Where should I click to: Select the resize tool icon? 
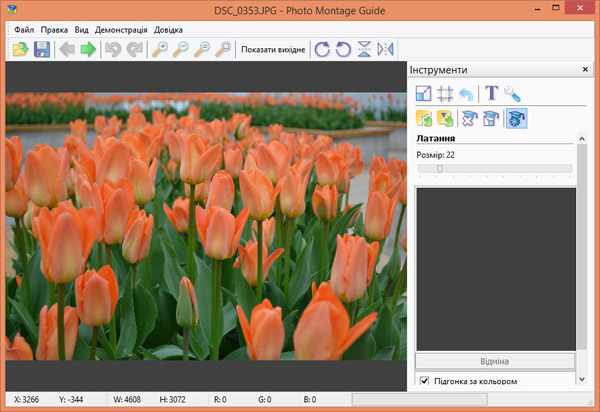pyautogui.click(x=425, y=93)
